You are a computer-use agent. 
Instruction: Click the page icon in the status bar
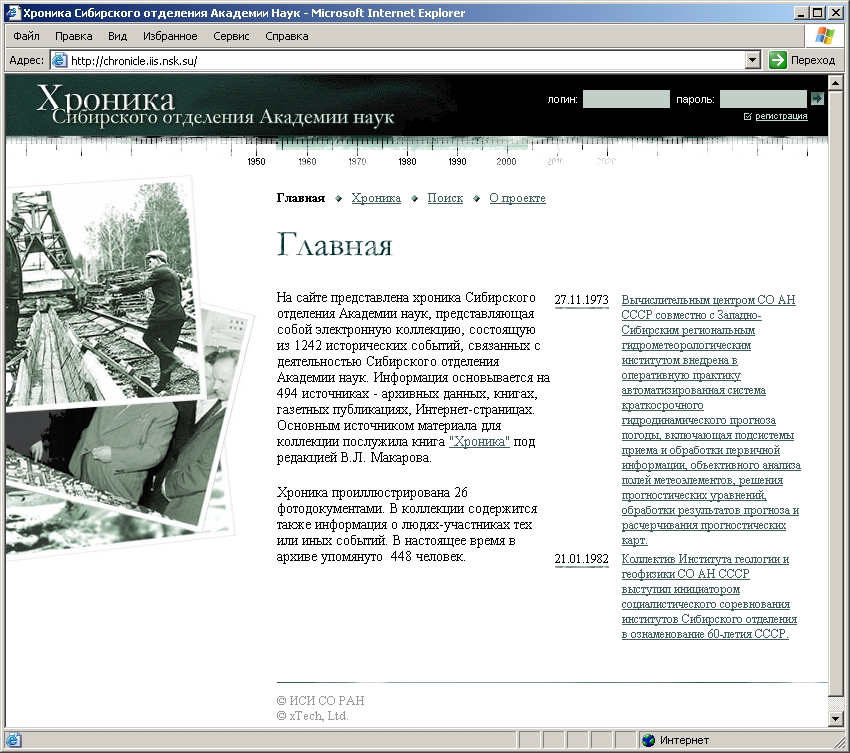click(14, 740)
